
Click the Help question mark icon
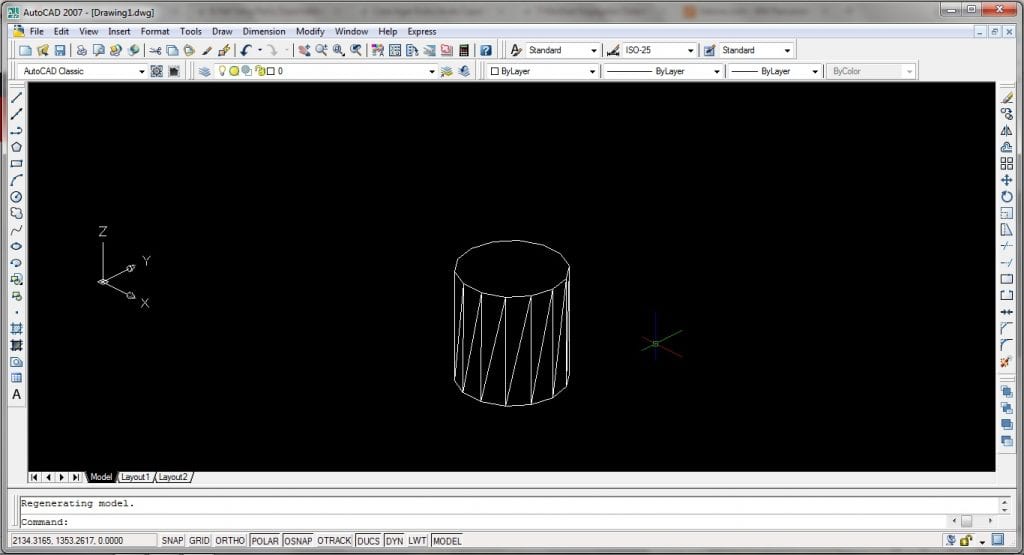coord(485,50)
